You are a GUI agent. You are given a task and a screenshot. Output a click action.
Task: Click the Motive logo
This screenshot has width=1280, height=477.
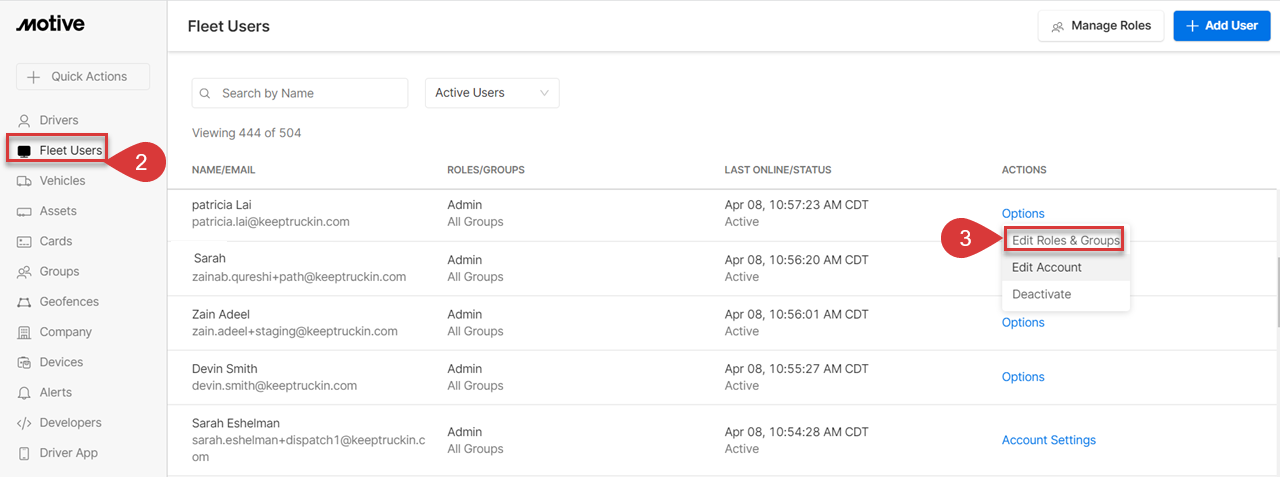click(50, 24)
